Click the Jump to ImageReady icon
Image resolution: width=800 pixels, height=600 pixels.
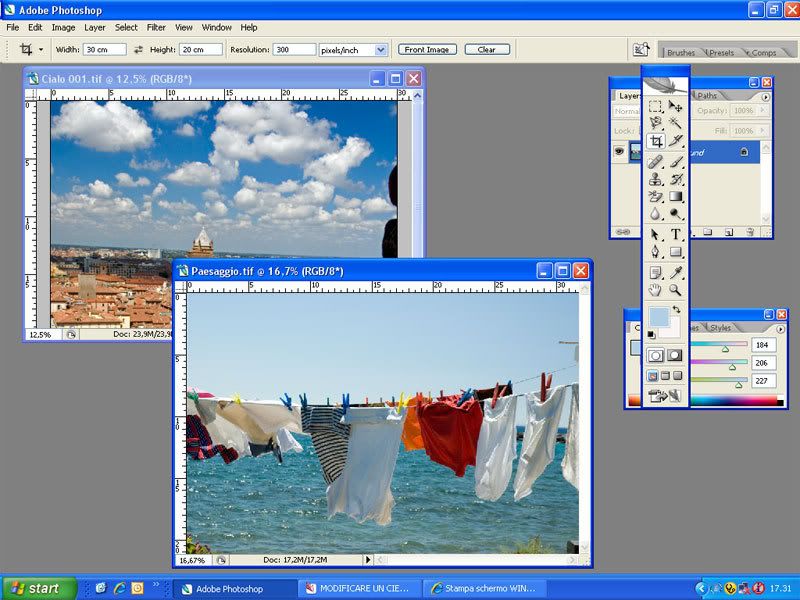[665, 395]
